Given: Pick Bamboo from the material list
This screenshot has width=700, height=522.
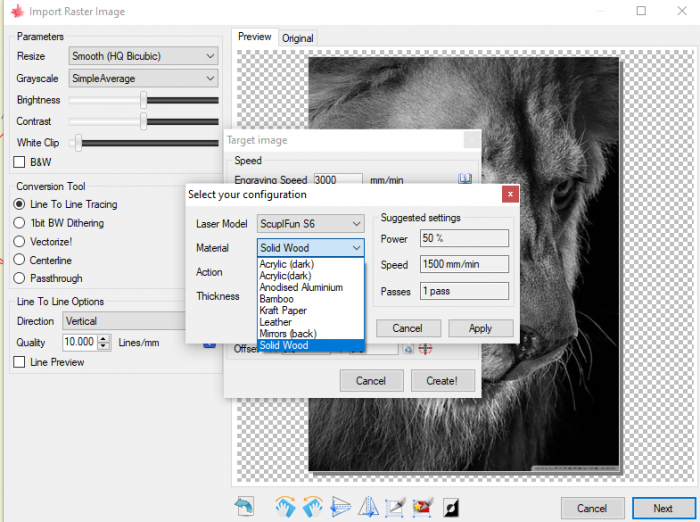Looking at the screenshot, I should pyautogui.click(x=276, y=299).
